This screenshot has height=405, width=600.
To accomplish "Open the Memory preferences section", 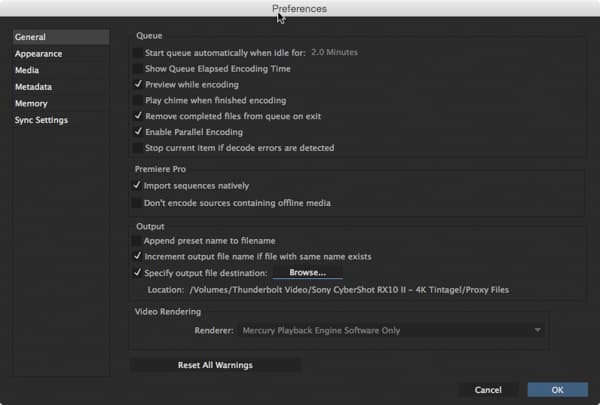I will click(x=31, y=103).
